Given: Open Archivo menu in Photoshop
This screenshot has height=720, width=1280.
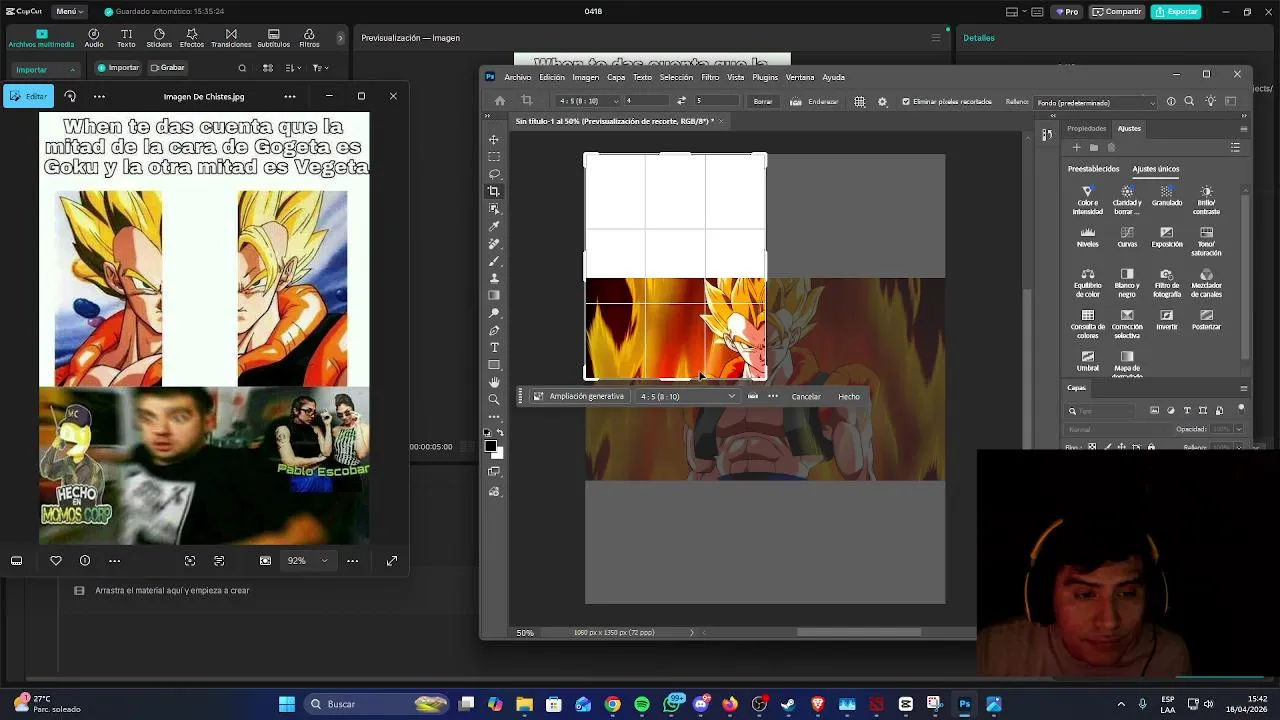Looking at the screenshot, I should click(518, 77).
